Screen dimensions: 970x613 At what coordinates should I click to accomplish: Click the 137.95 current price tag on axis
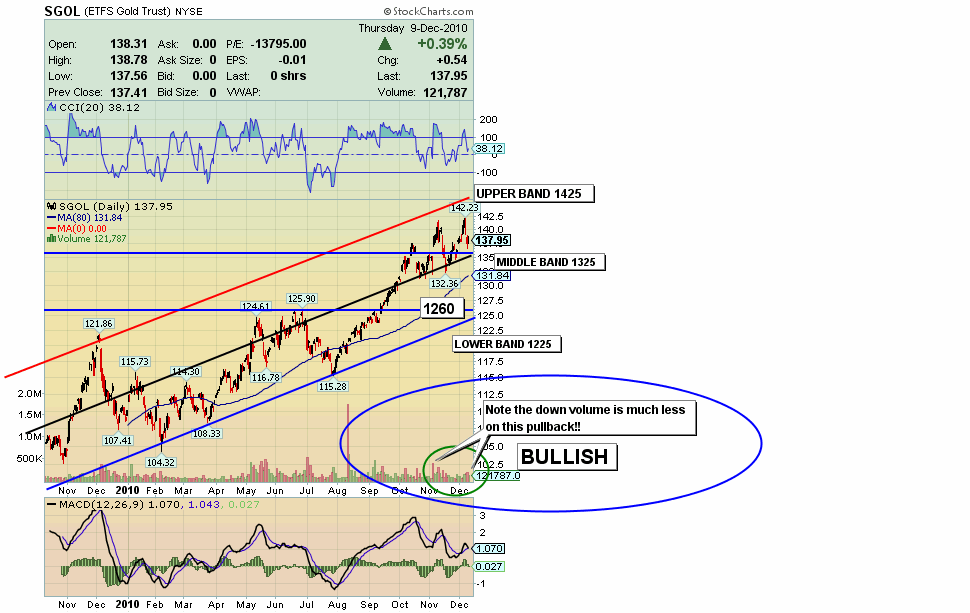[492, 240]
